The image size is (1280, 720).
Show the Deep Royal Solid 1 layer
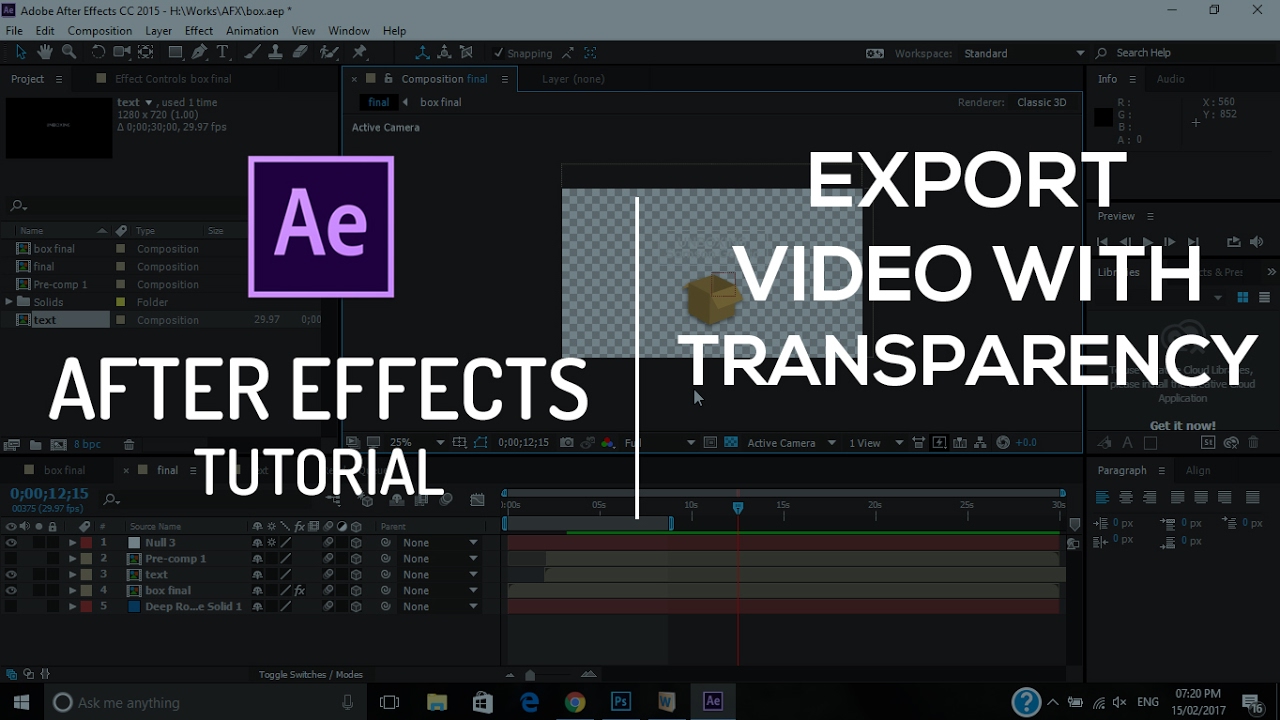(11, 607)
